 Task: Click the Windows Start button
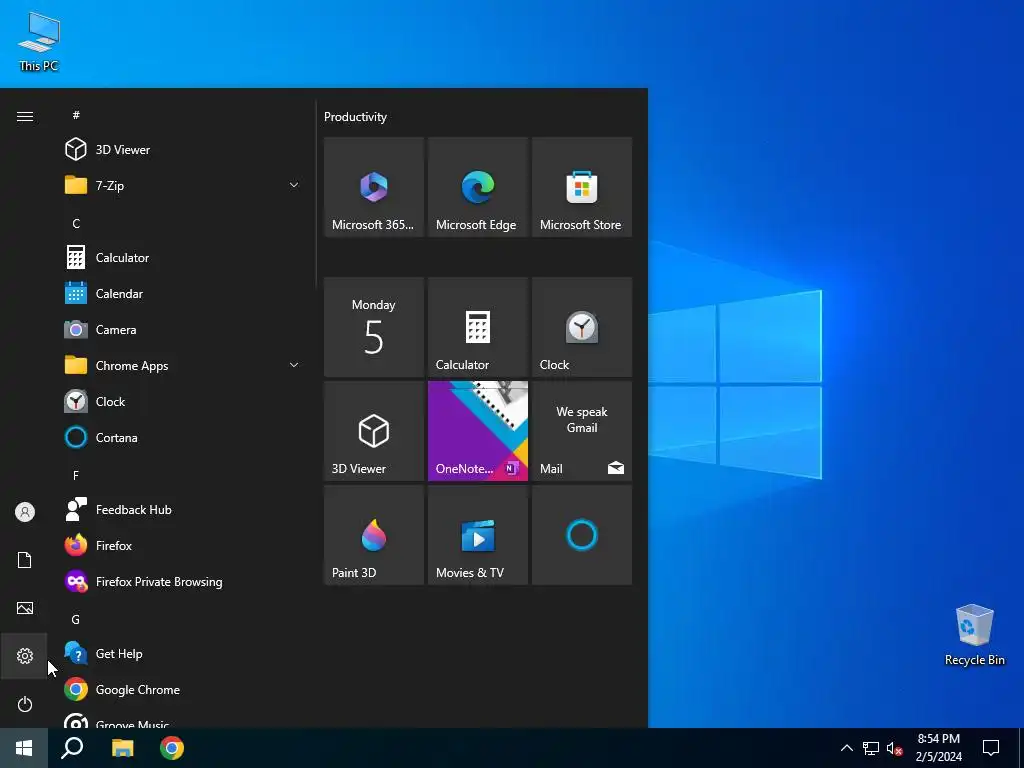pyautogui.click(x=24, y=748)
